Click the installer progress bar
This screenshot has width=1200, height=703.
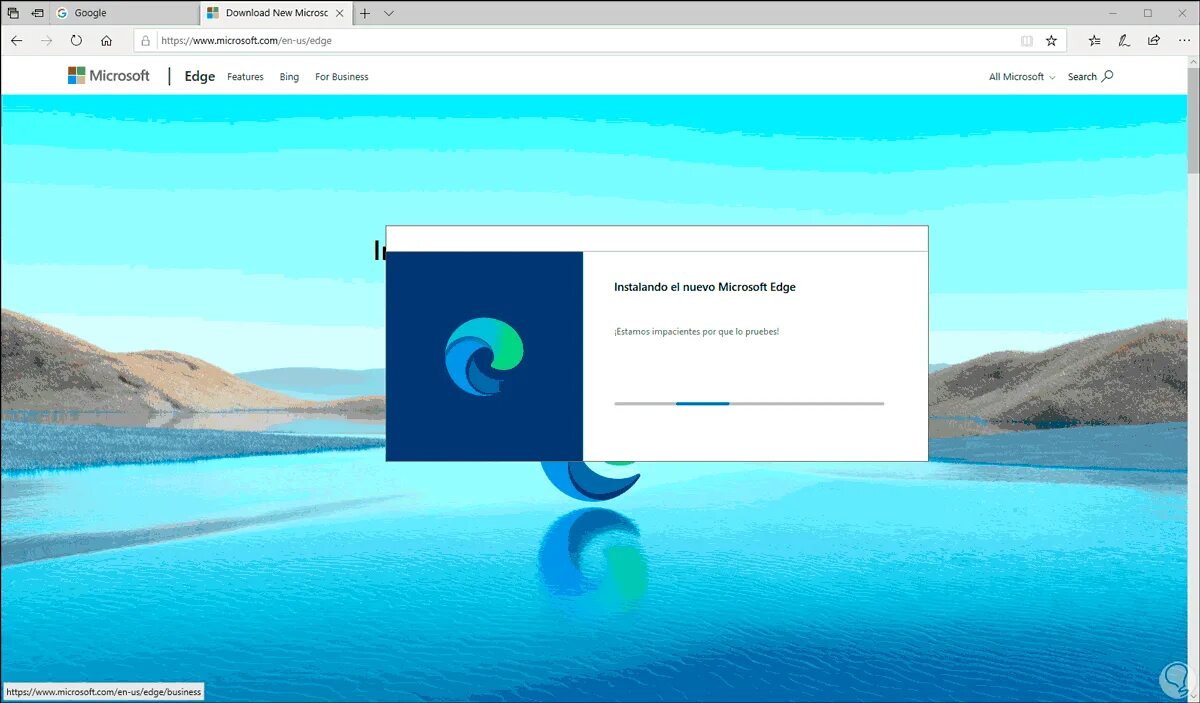[x=749, y=403]
